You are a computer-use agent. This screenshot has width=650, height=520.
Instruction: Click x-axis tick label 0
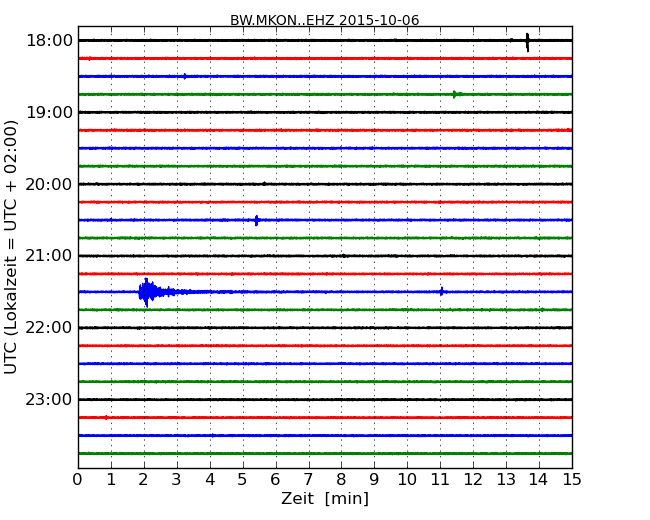(x=78, y=479)
